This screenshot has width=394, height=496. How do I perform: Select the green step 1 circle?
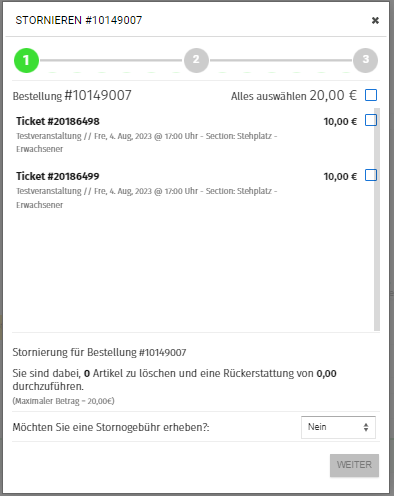point(26,60)
